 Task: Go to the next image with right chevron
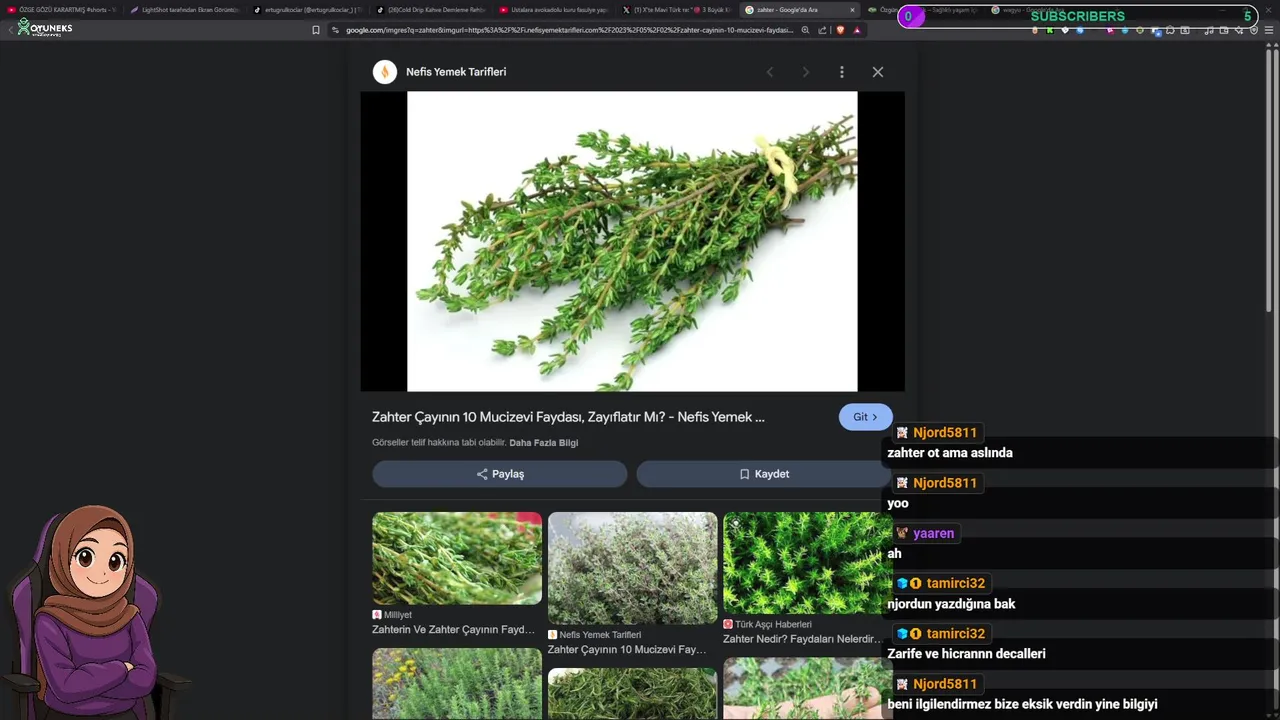coord(806,72)
